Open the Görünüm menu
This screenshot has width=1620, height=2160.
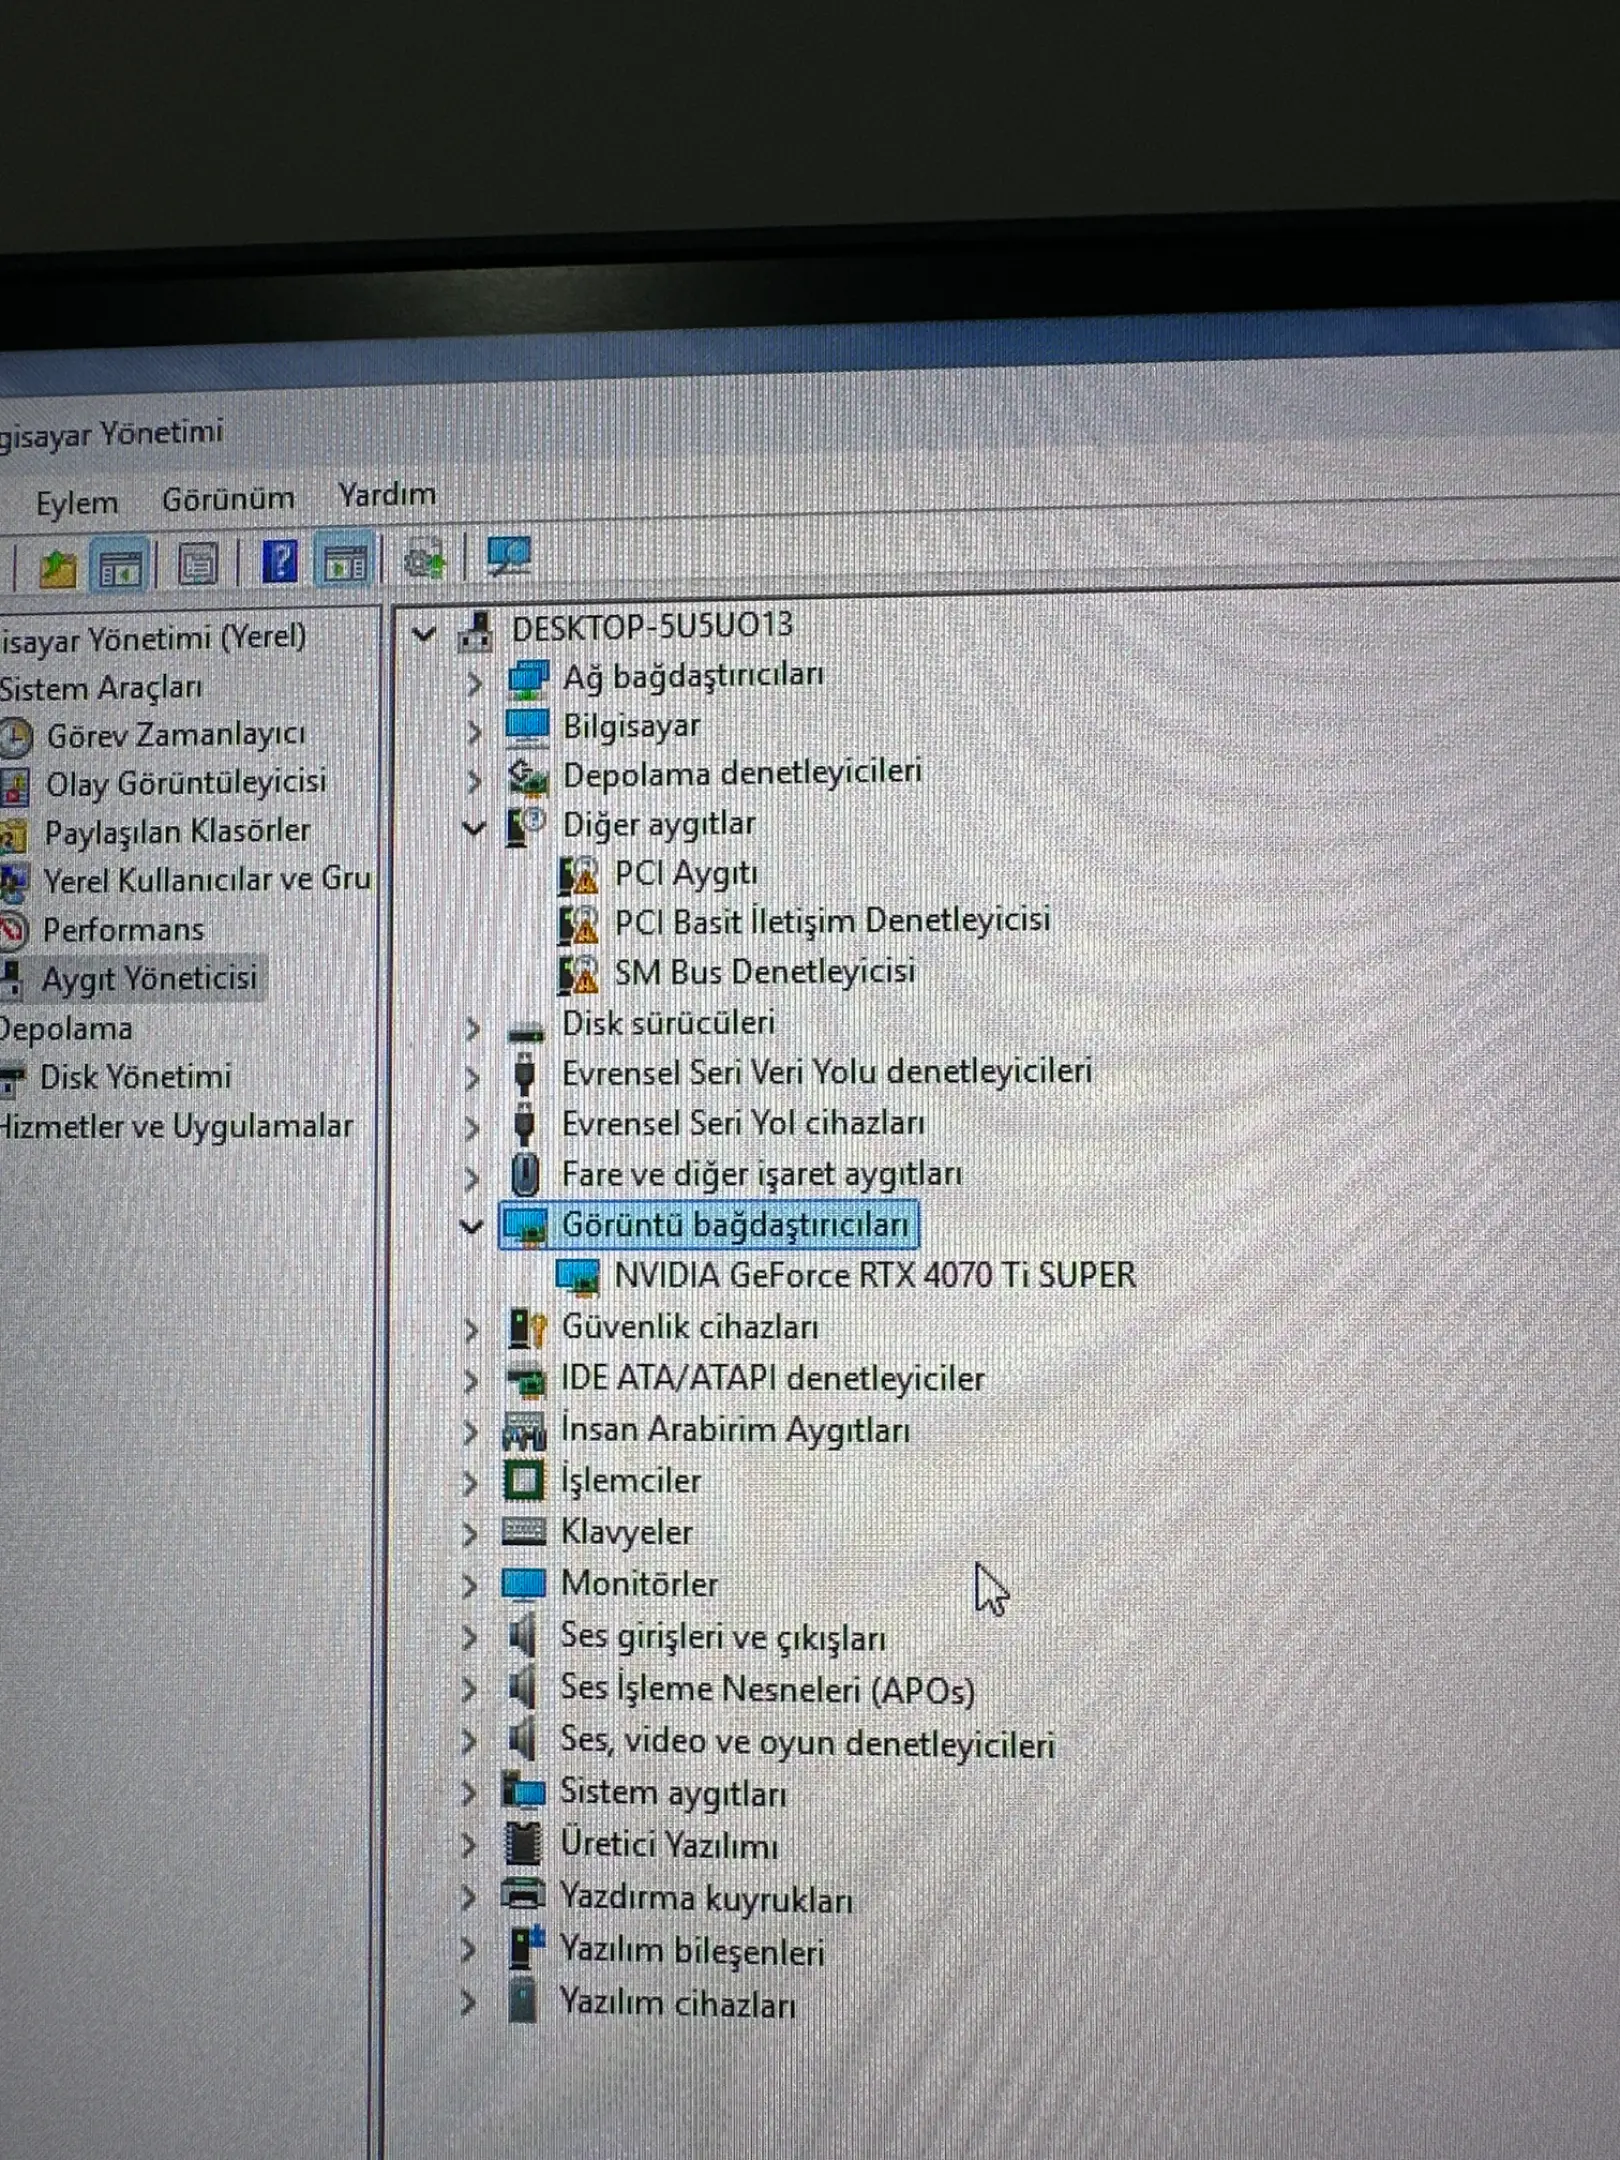(x=228, y=499)
